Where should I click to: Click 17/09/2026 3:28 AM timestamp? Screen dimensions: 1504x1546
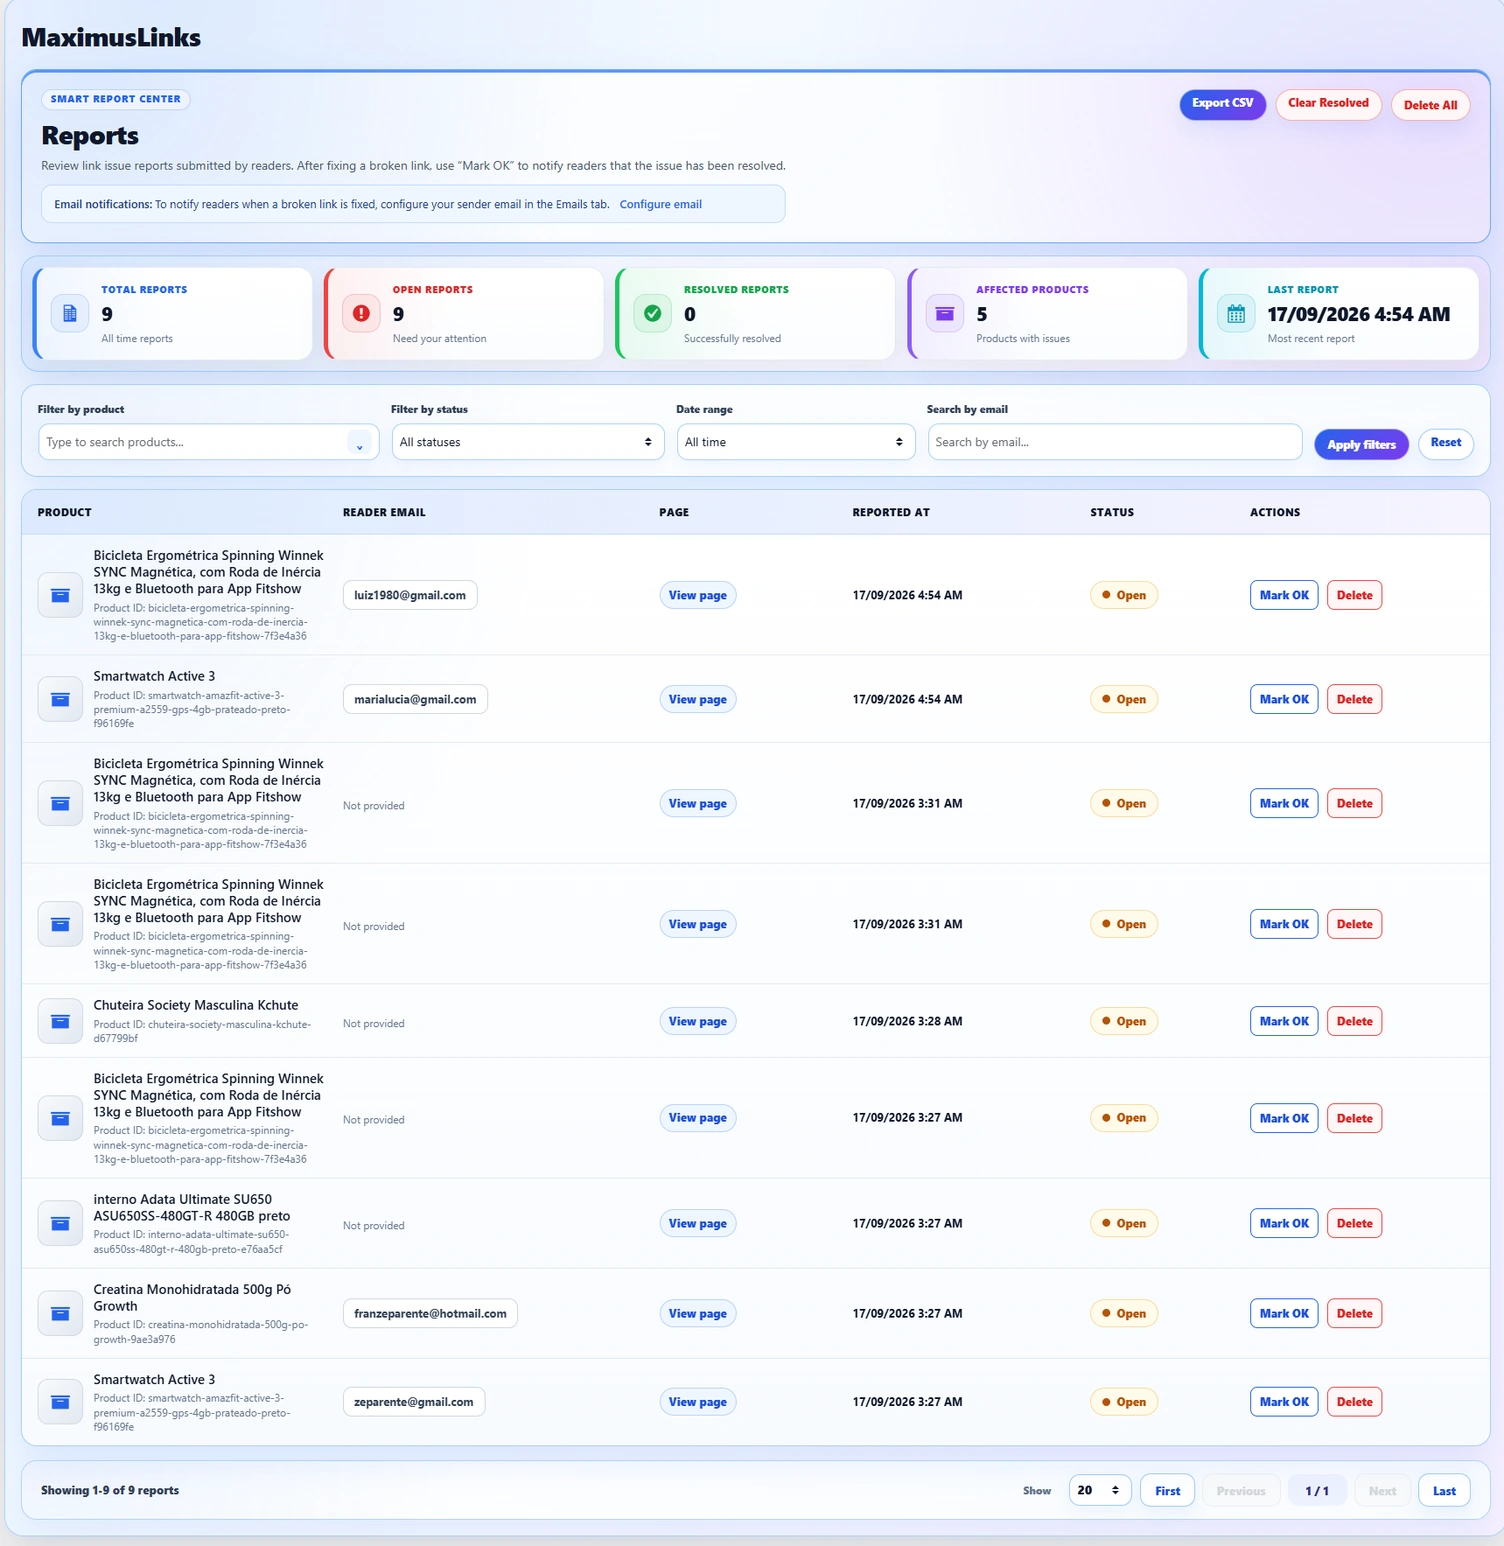coord(908,1021)
